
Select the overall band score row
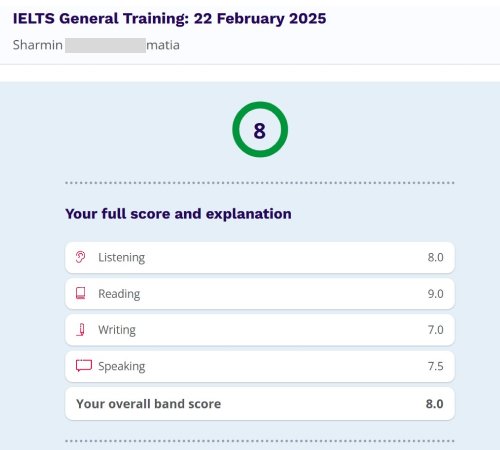pyautogui.click(x=260, y=404)
